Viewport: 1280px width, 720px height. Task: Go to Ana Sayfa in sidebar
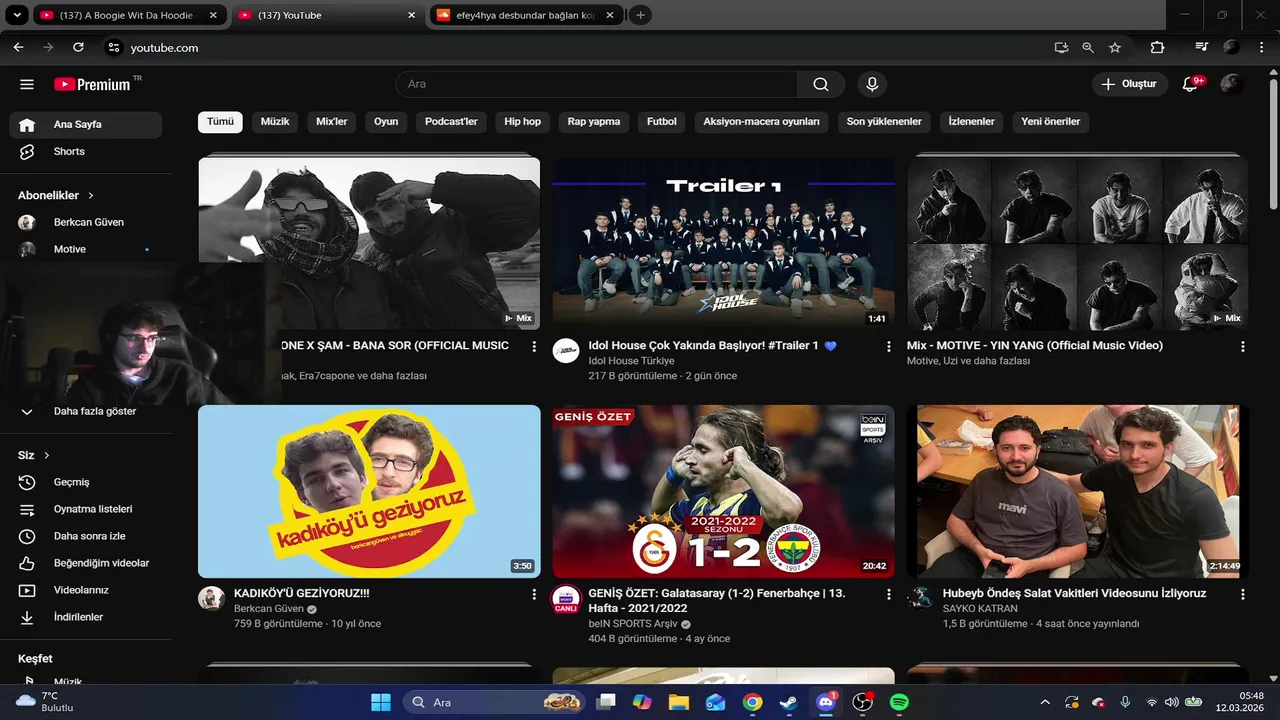[x=86, y=125]
